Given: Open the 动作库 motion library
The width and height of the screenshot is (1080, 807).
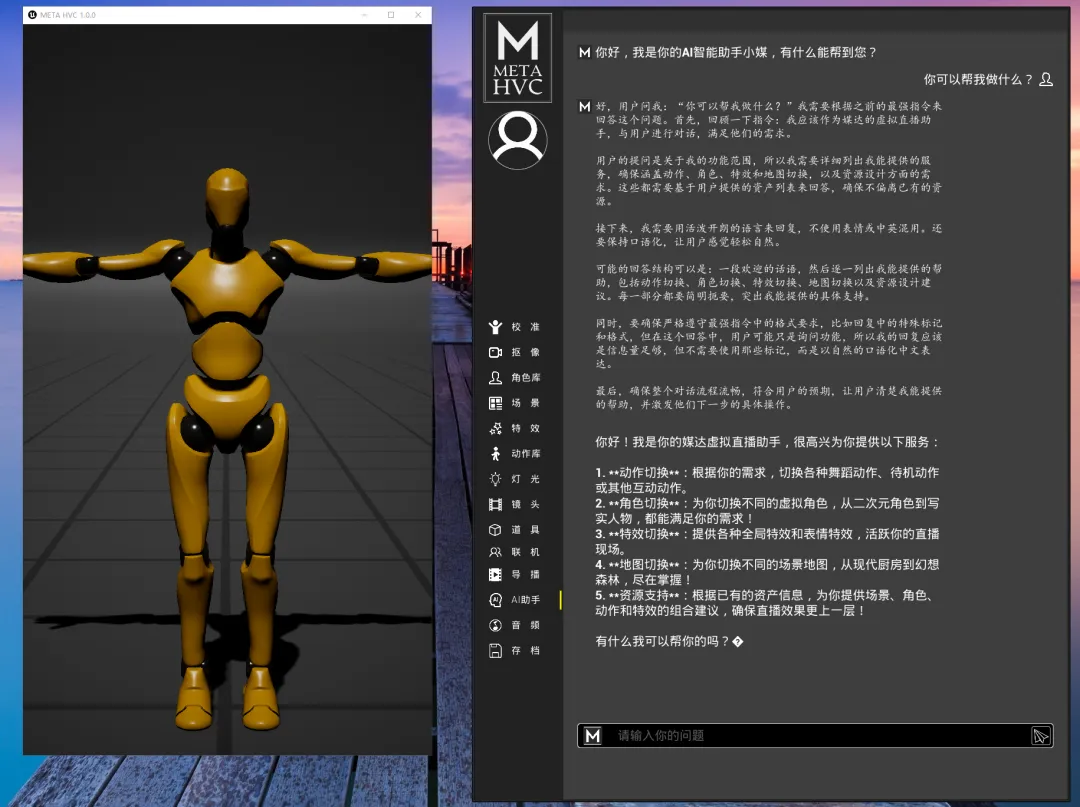Looking at the screenshot, I should [515, 454].
